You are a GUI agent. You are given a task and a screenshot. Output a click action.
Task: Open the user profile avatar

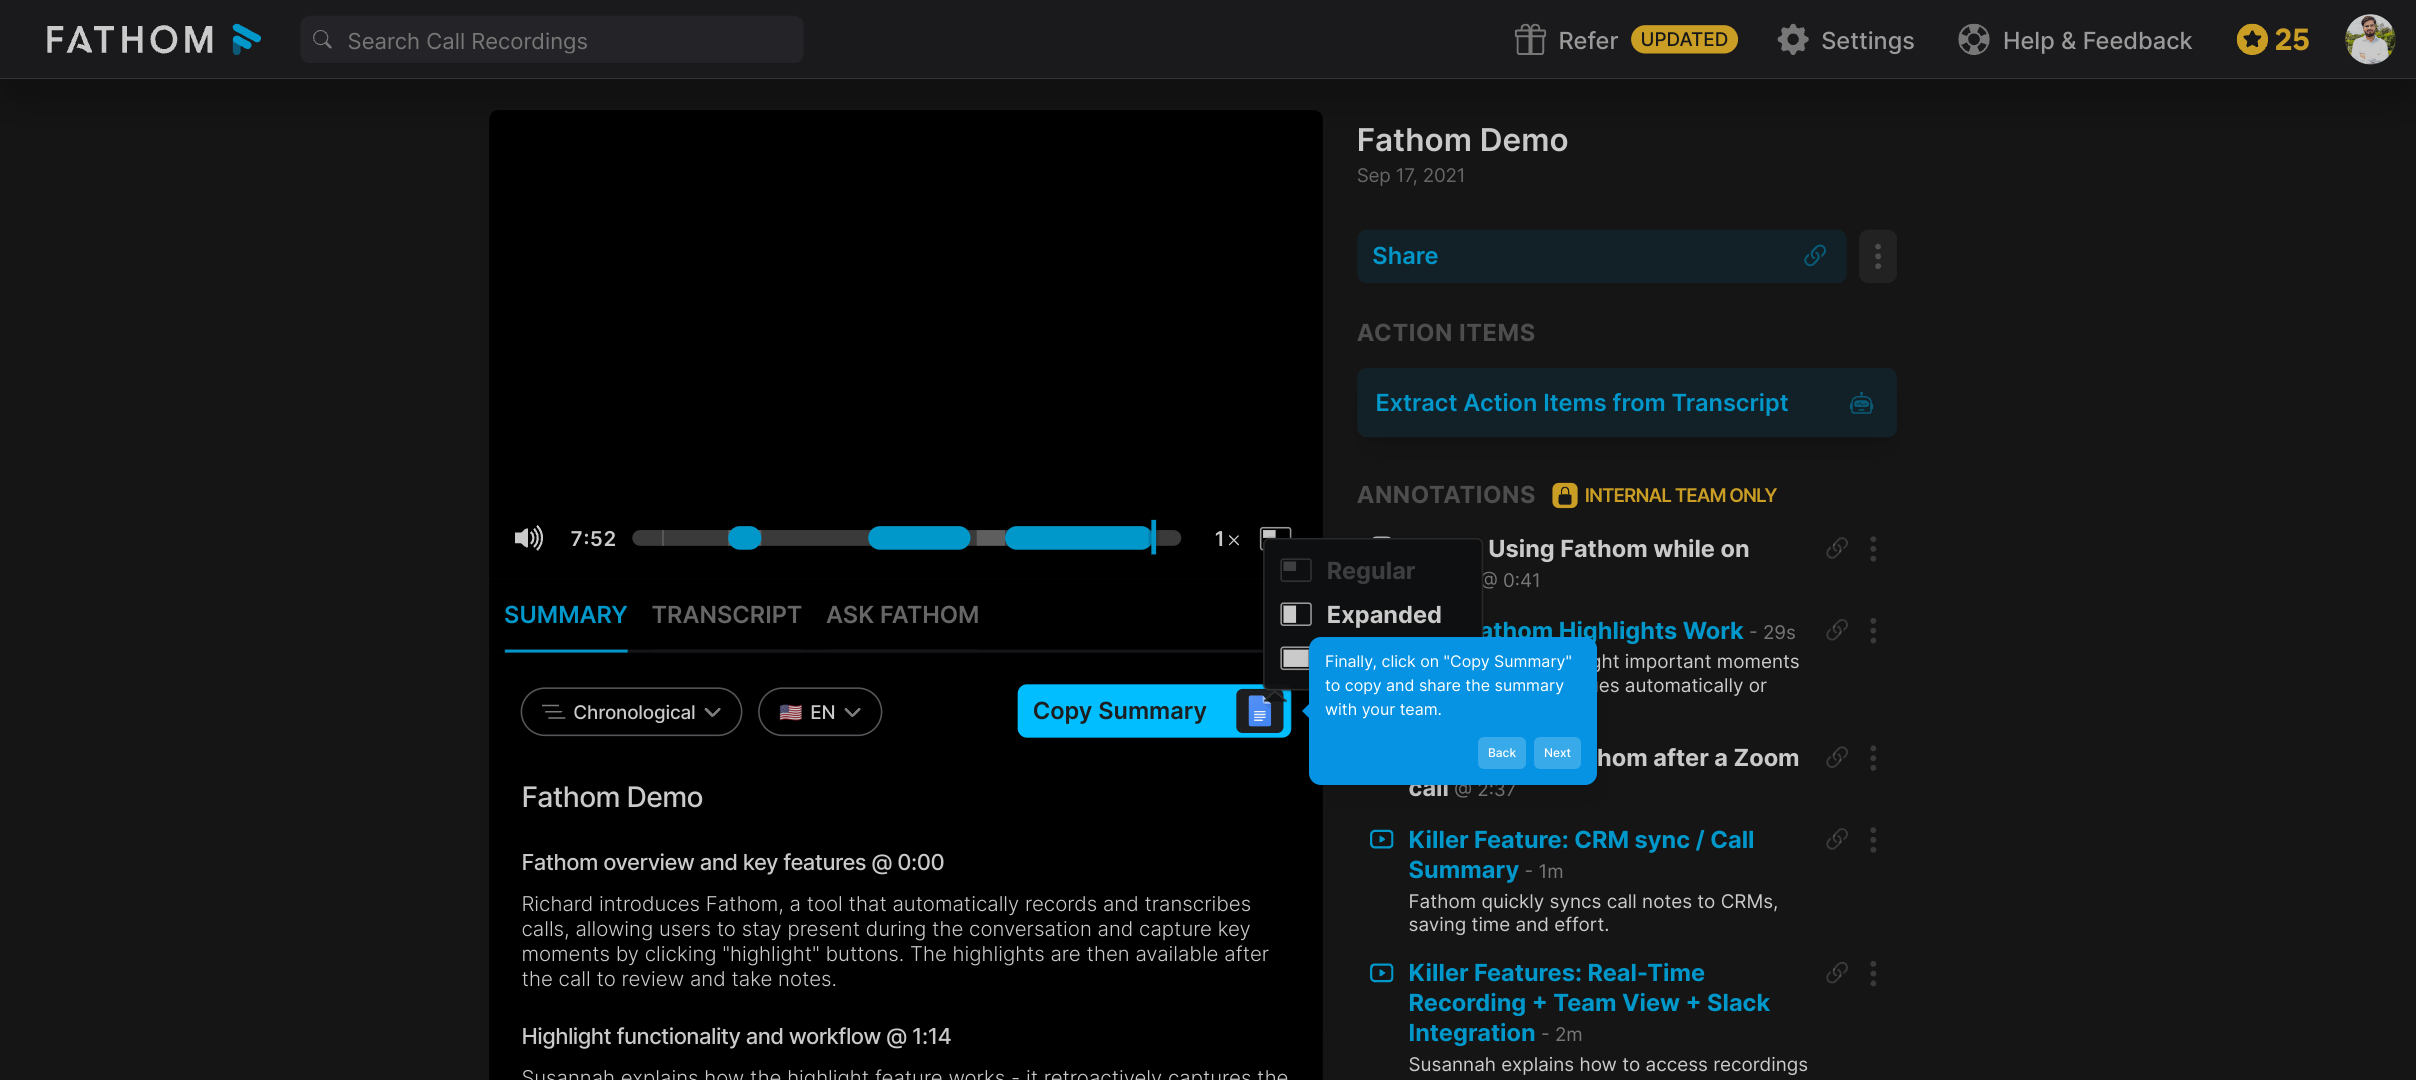[2370, 40]
